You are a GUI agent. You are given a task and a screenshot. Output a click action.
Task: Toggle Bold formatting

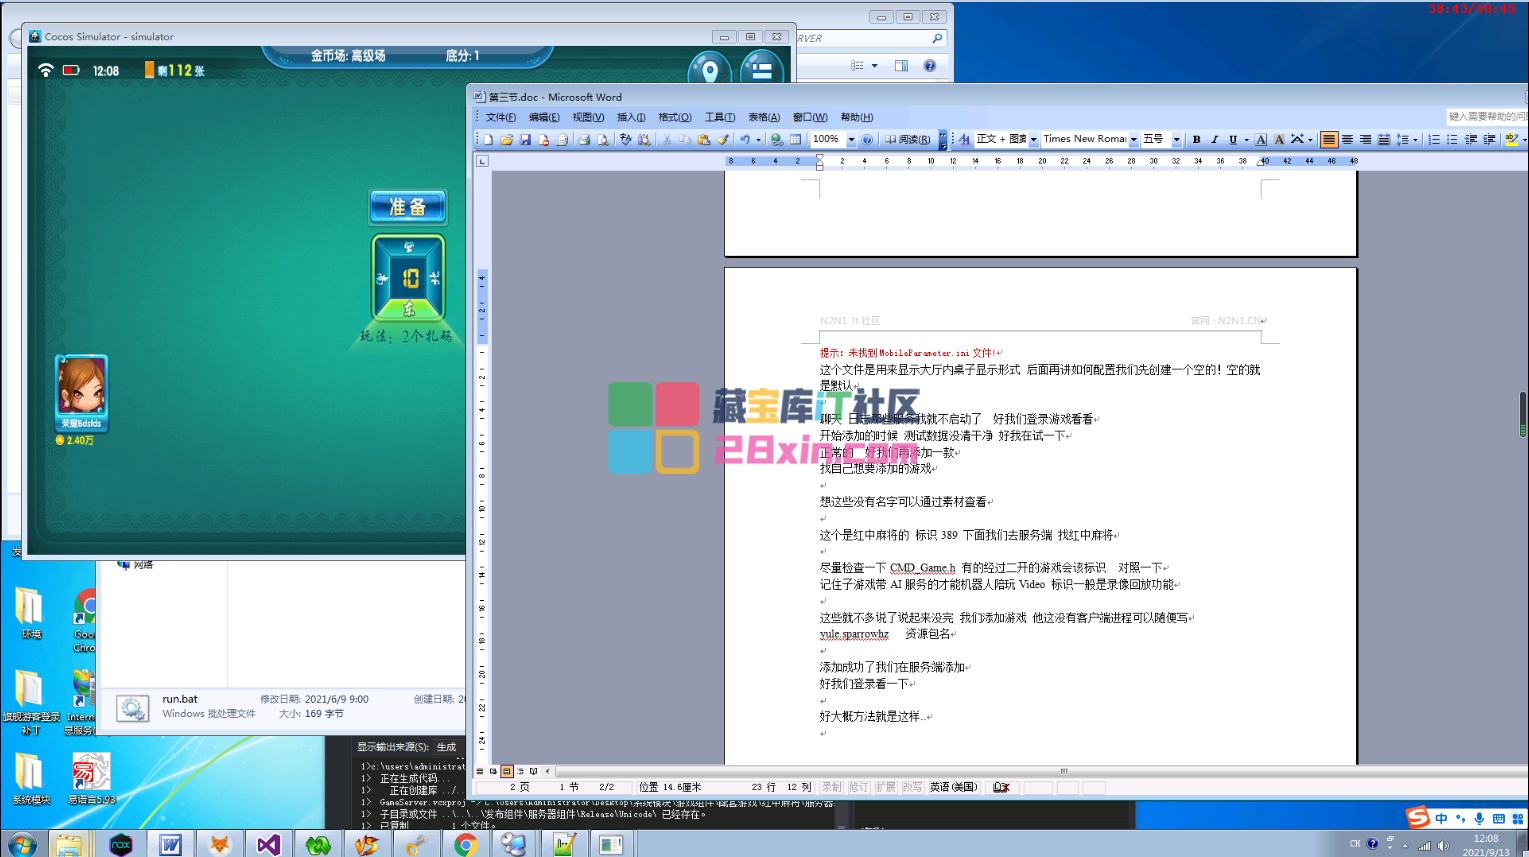(1196, 140)
